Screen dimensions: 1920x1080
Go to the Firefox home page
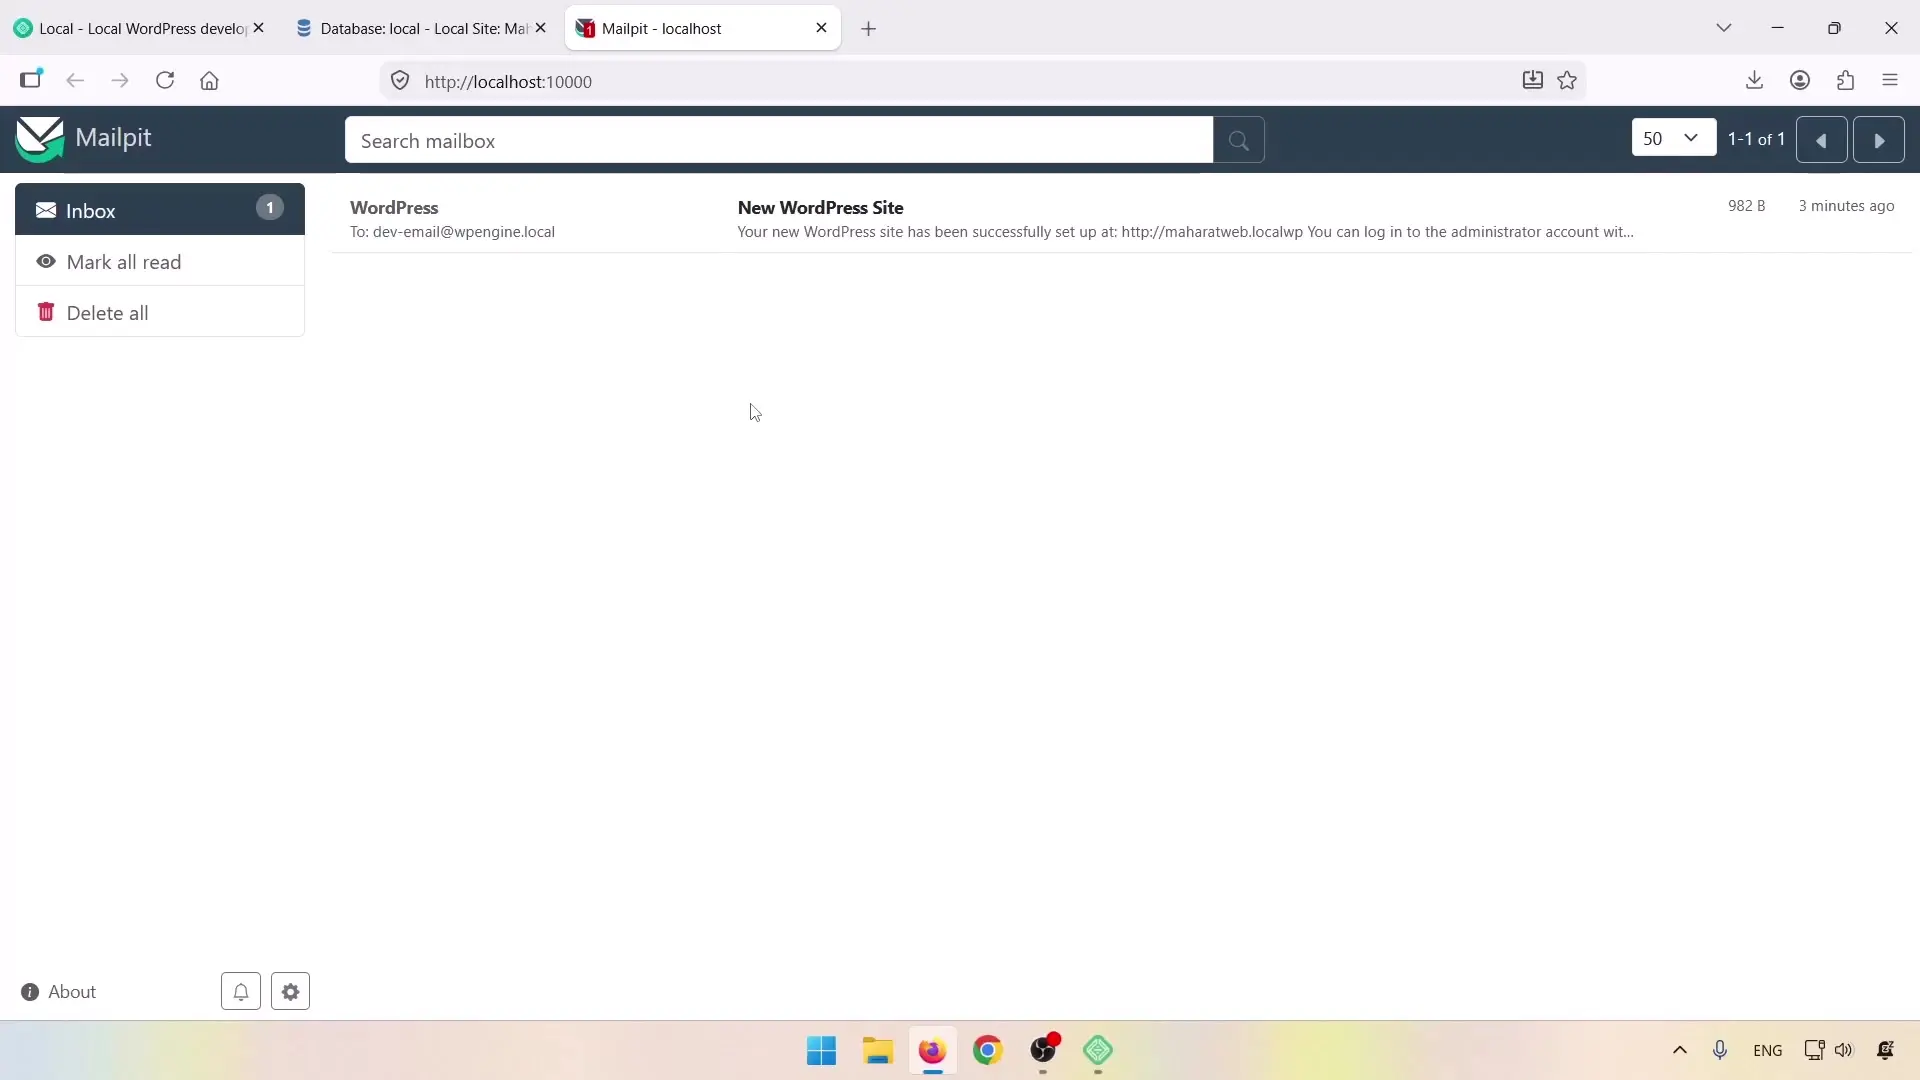(209, 81)
